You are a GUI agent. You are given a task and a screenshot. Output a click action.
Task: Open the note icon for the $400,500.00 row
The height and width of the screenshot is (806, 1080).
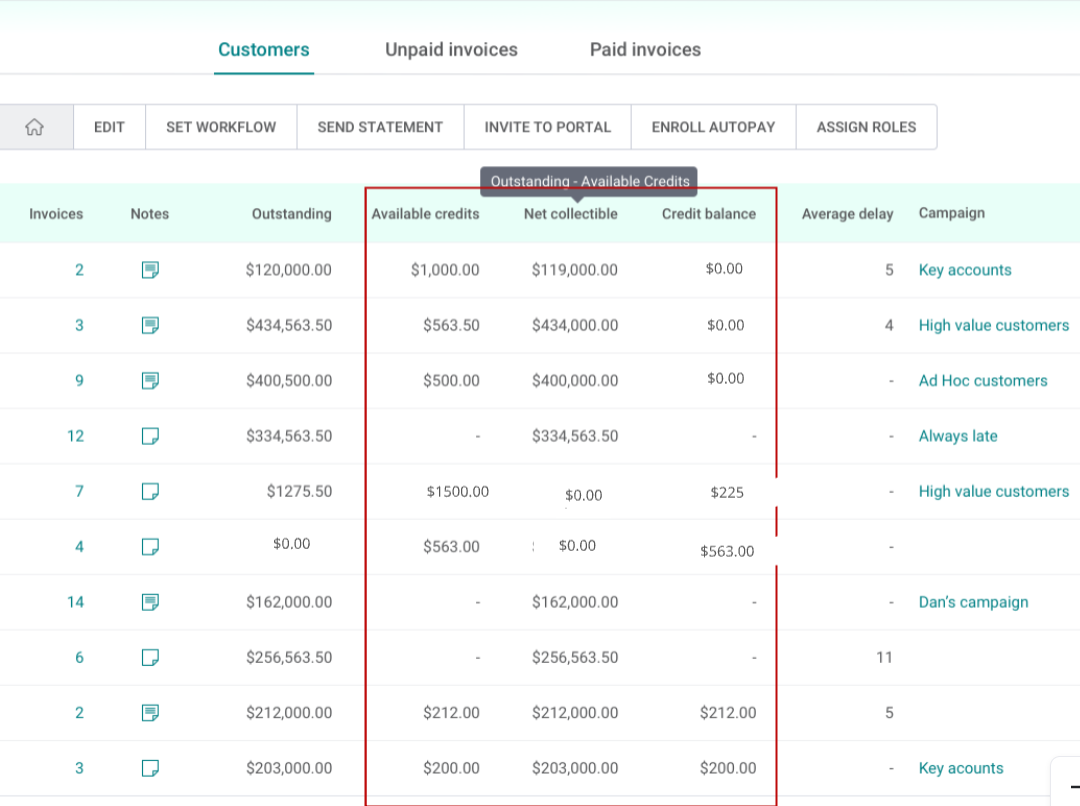click(x=150, y=381)
